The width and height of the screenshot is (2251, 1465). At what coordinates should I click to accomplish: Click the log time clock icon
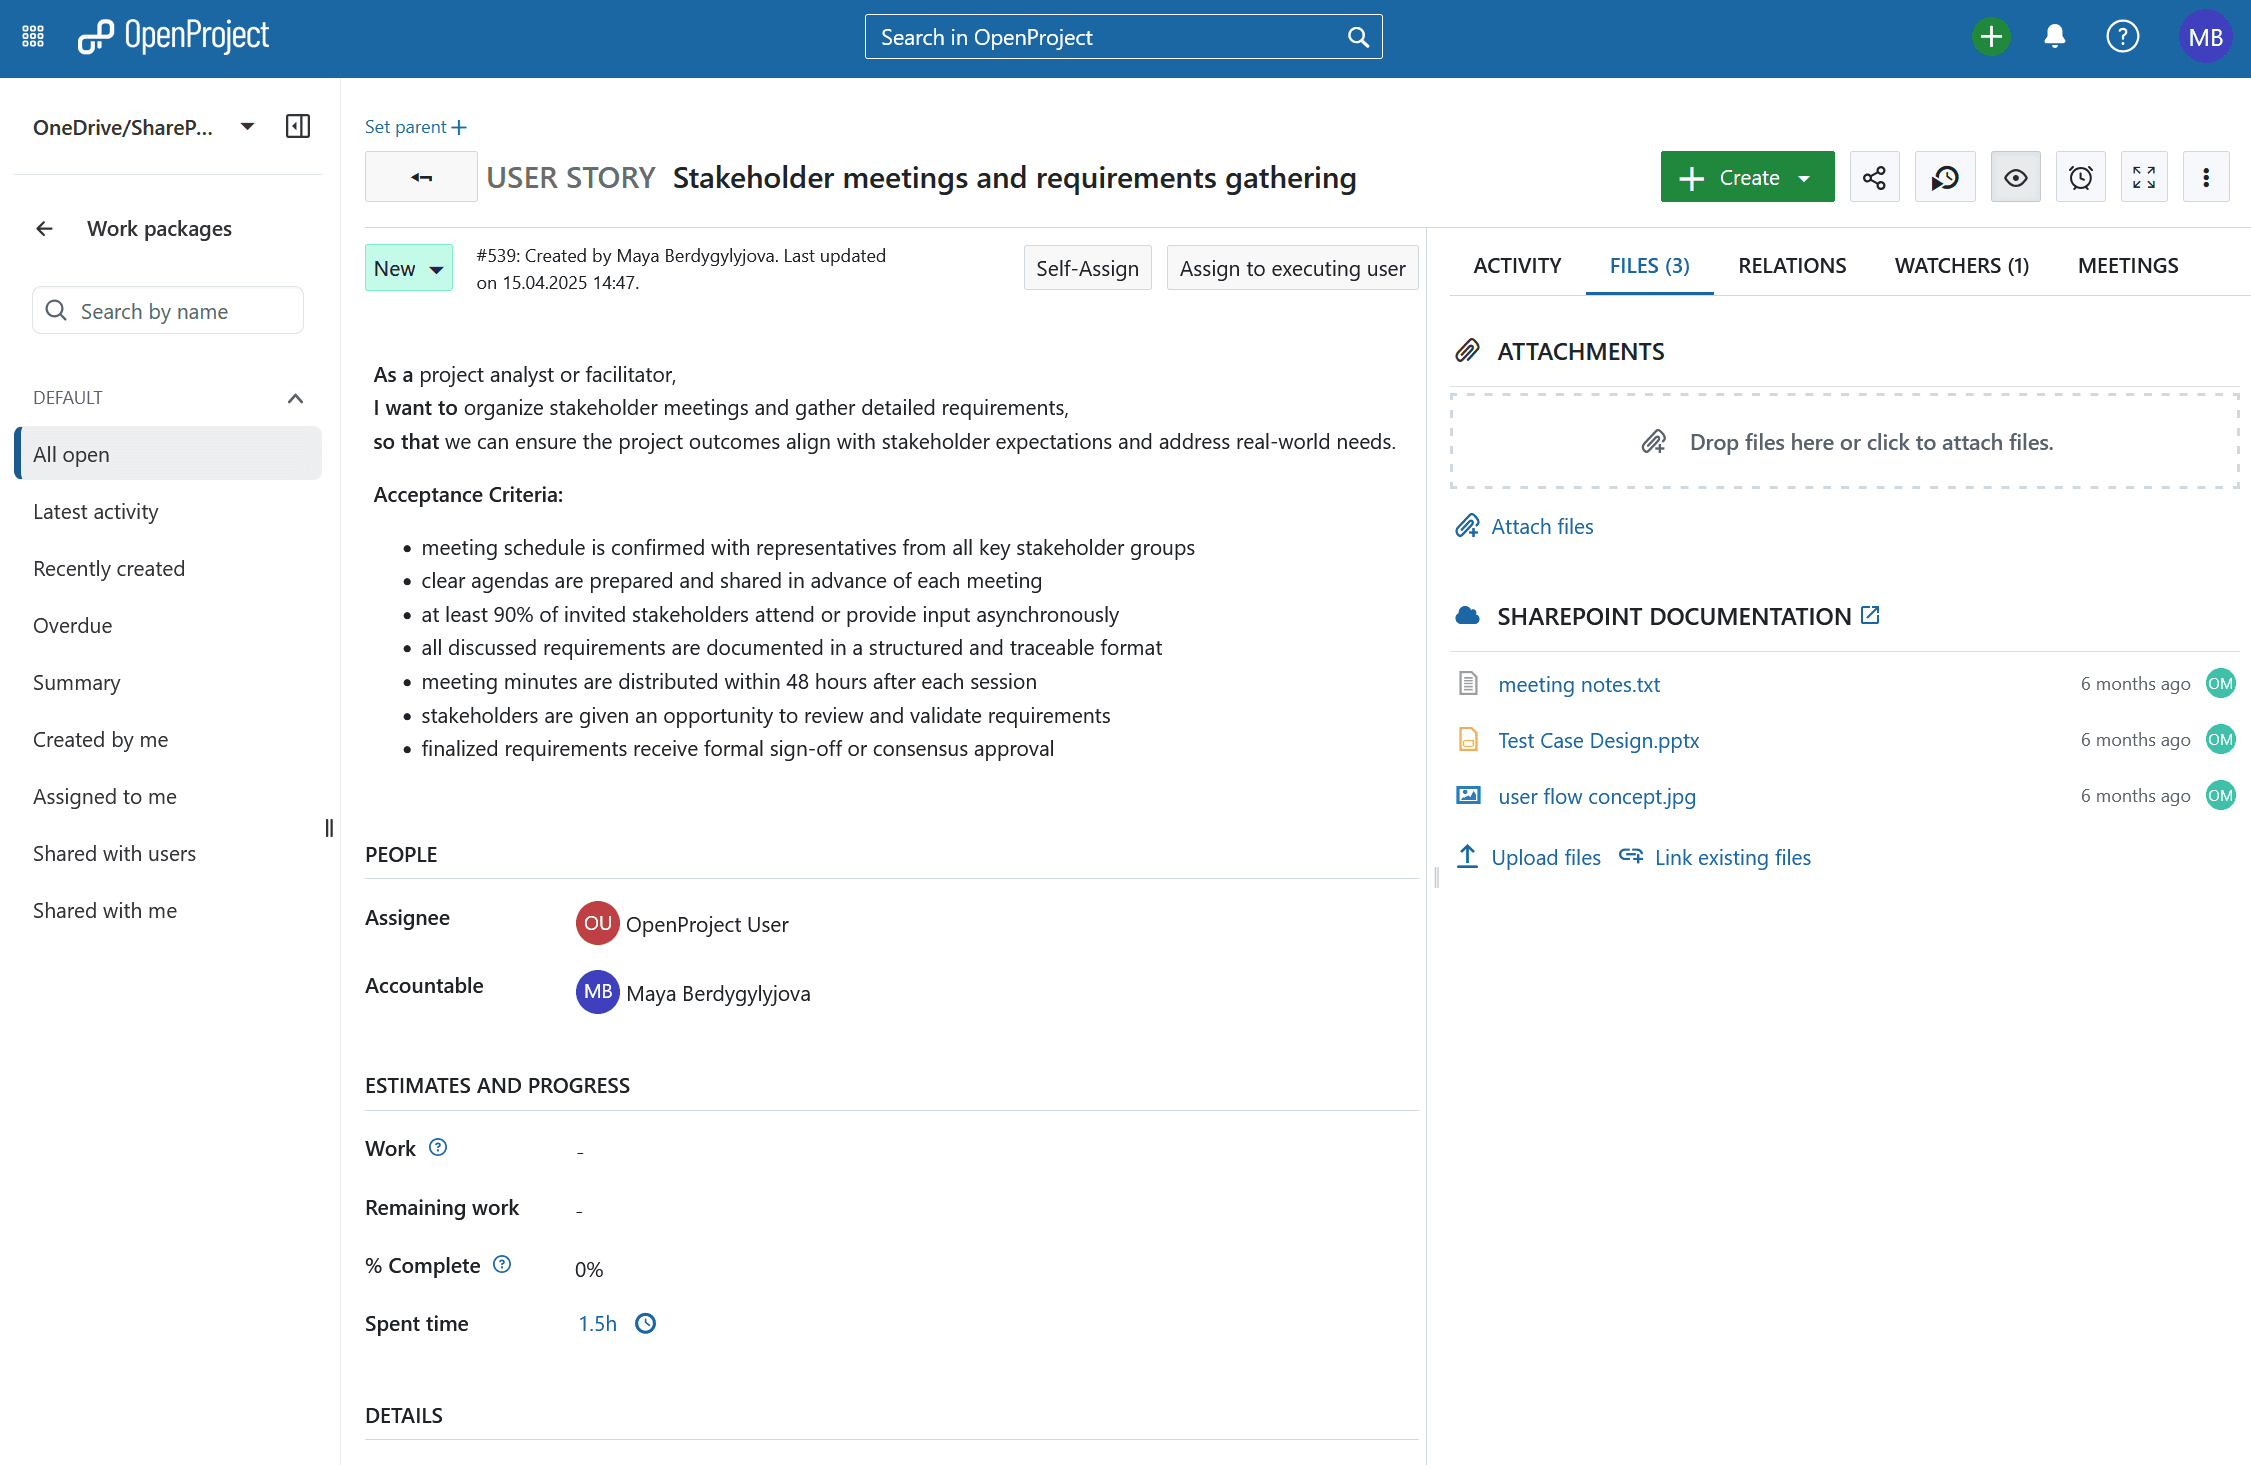(x=646, y=1323)
